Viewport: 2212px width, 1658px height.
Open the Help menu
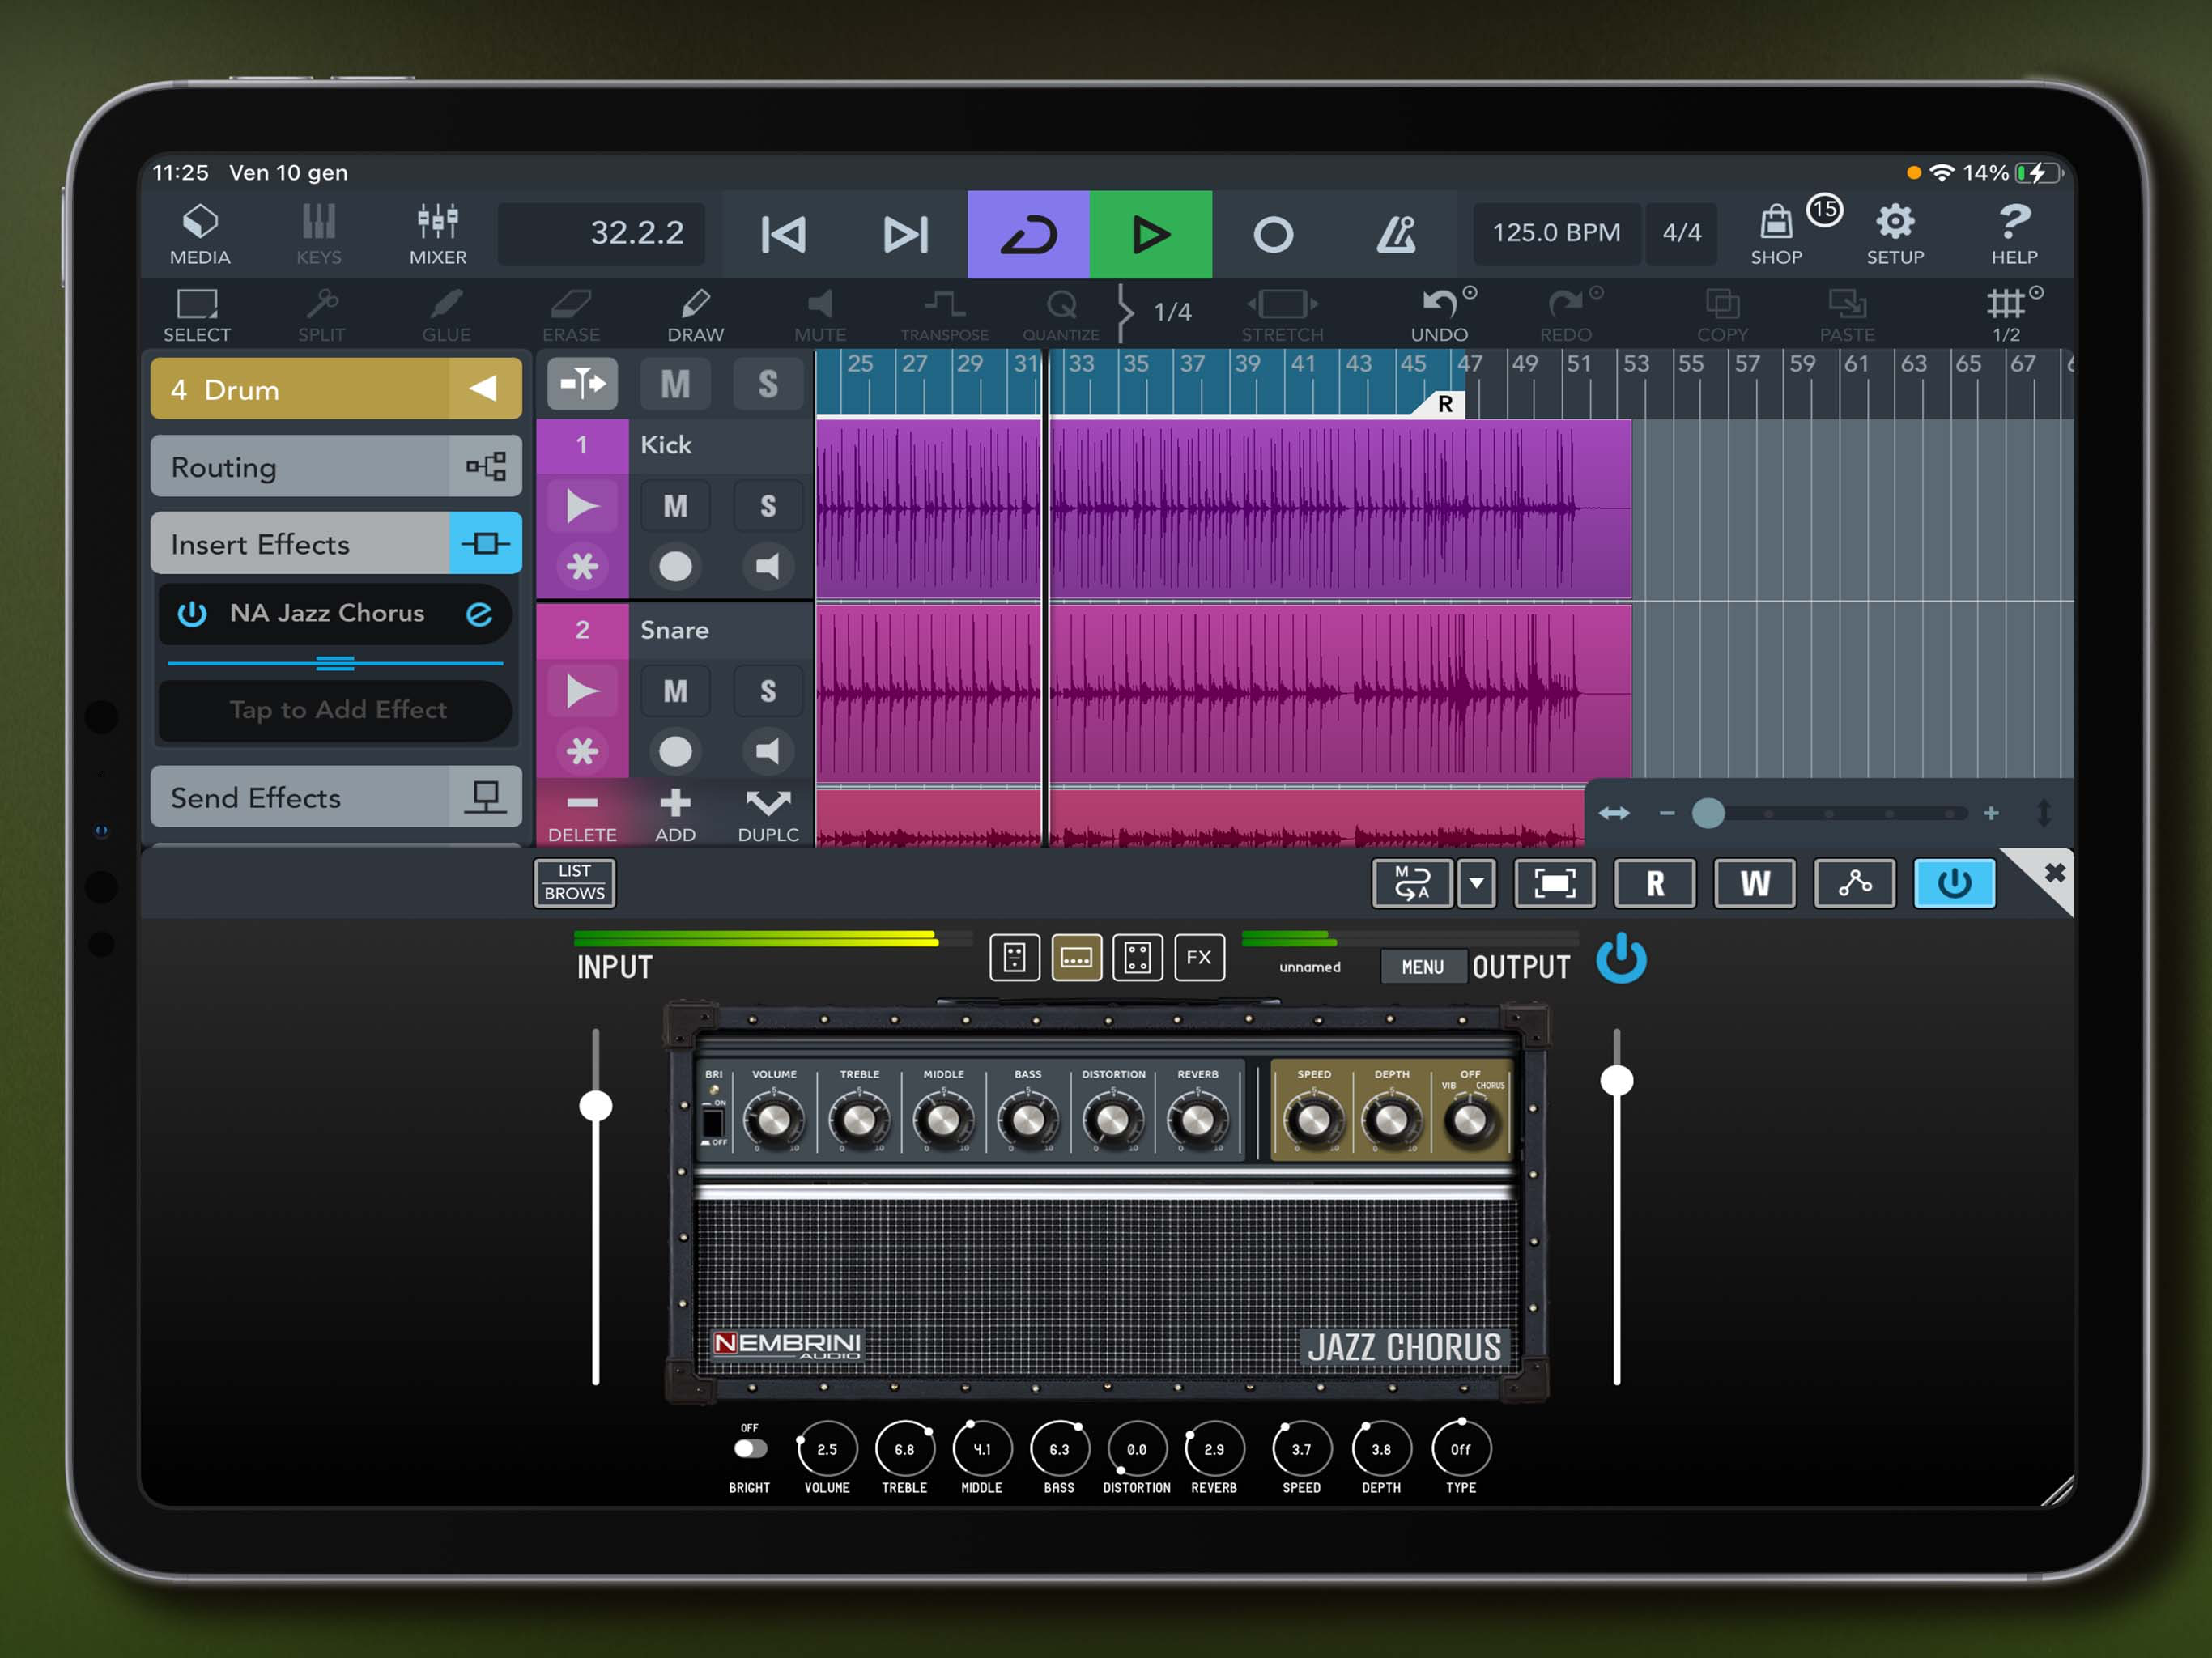click(x=2014, y=235)
